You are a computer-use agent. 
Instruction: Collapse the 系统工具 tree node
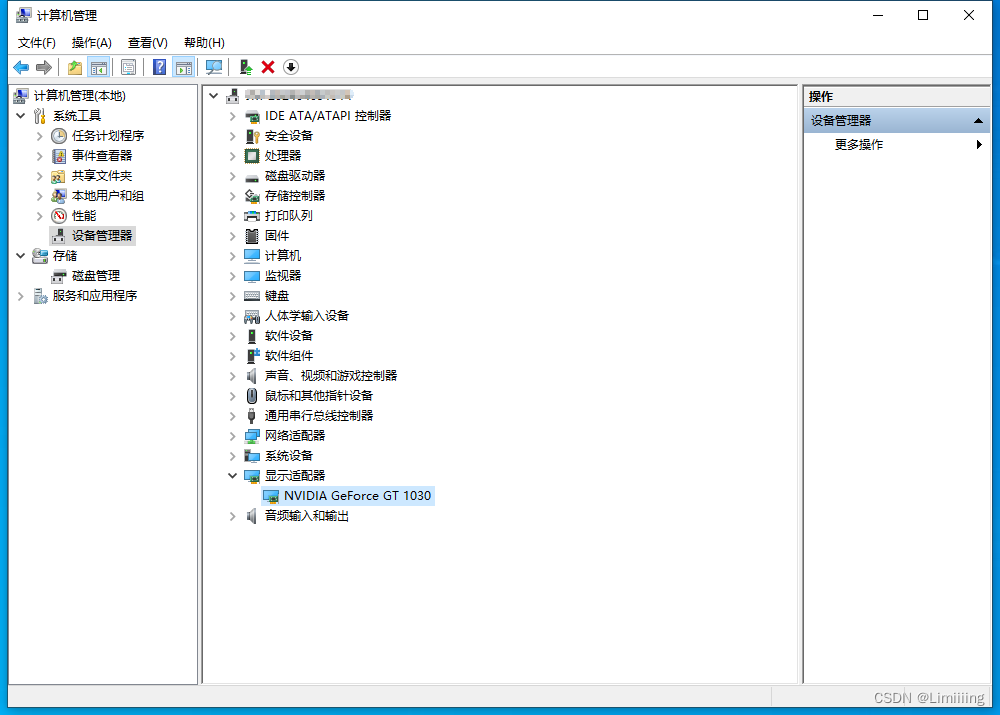pos(20,115)
